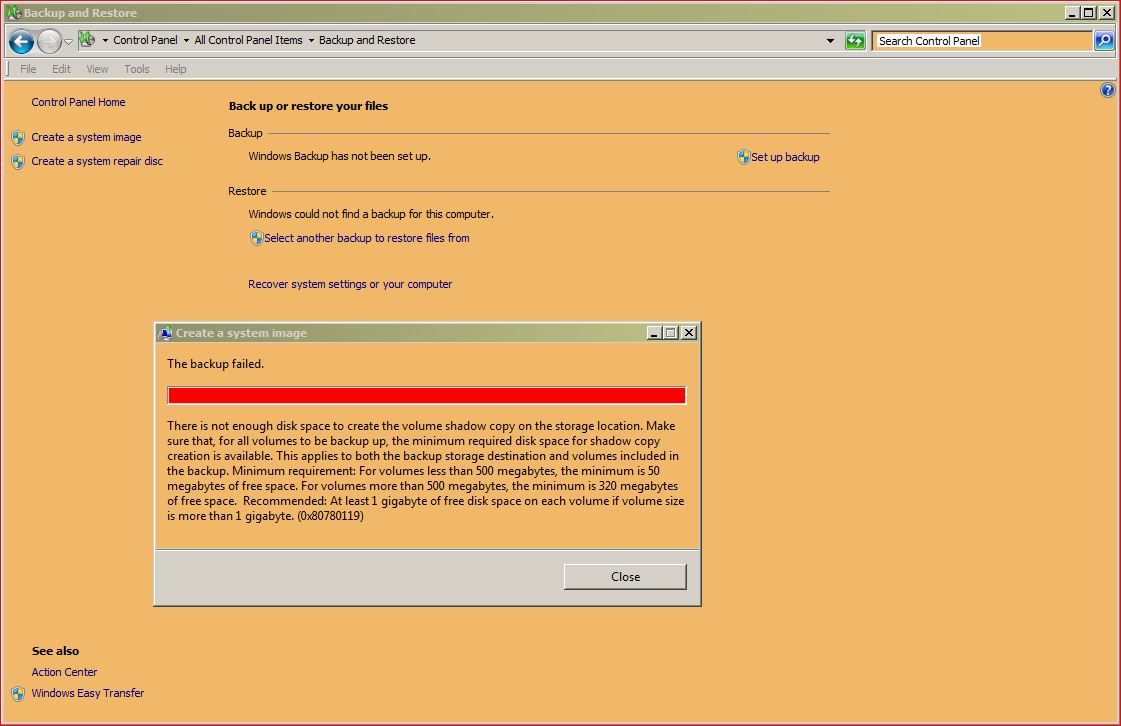Click the search magnifier icon
Image resolution: width=1121 pixels, height=726 pixels.
pyautogui.click(x=1104, y=41)
